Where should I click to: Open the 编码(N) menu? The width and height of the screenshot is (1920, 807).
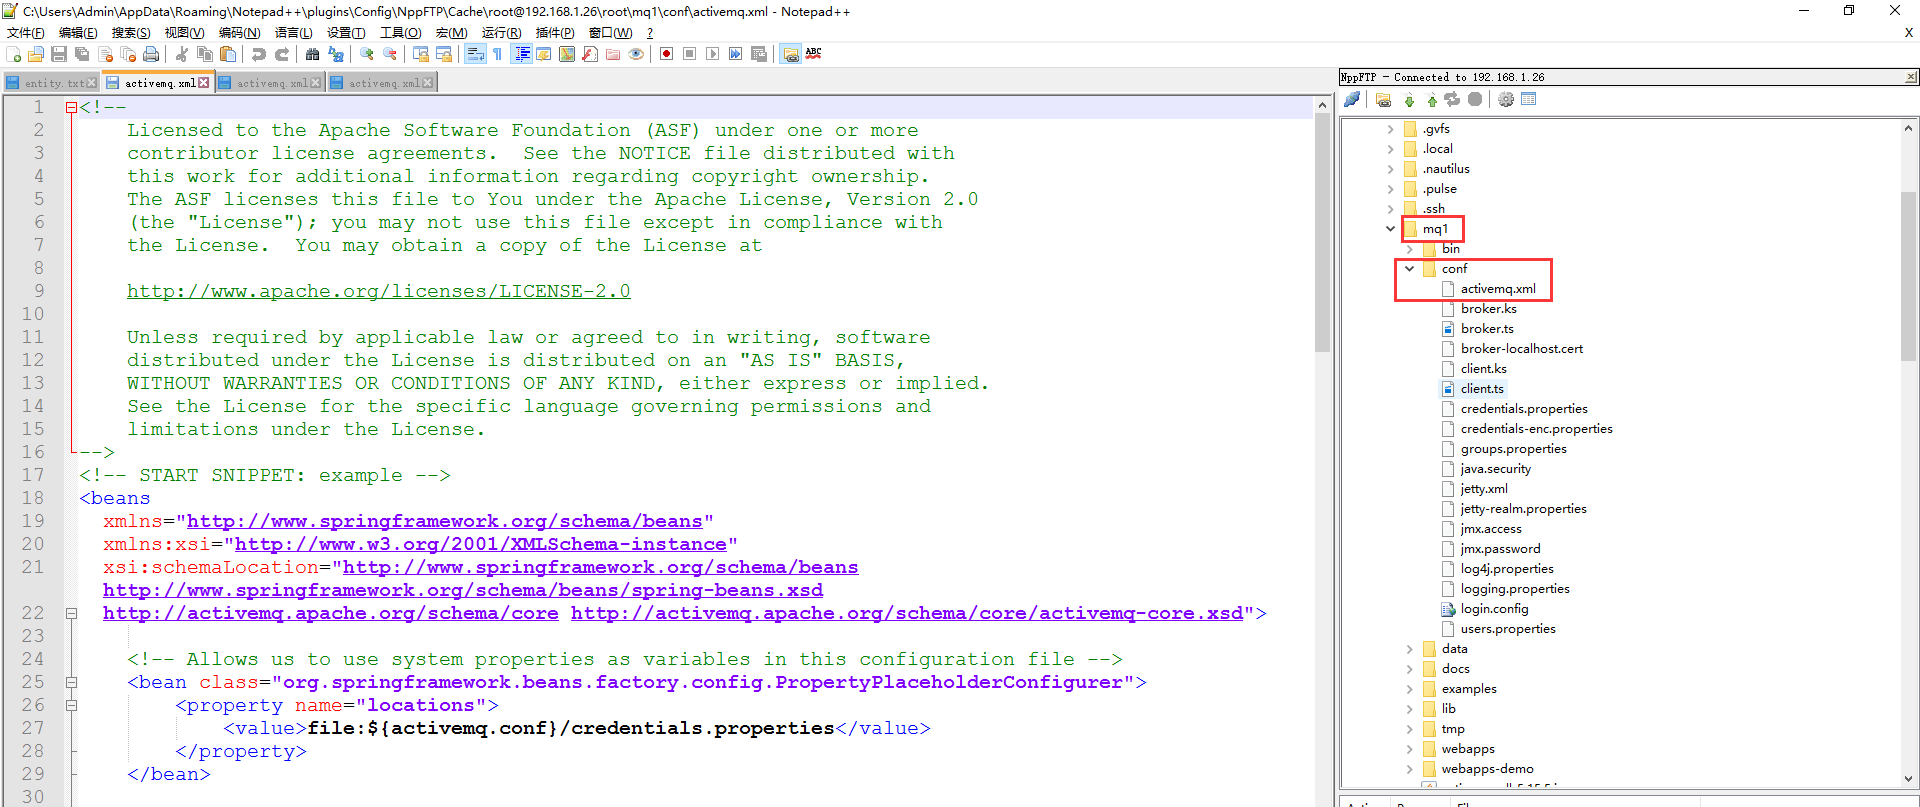click(x=239, y=33)
